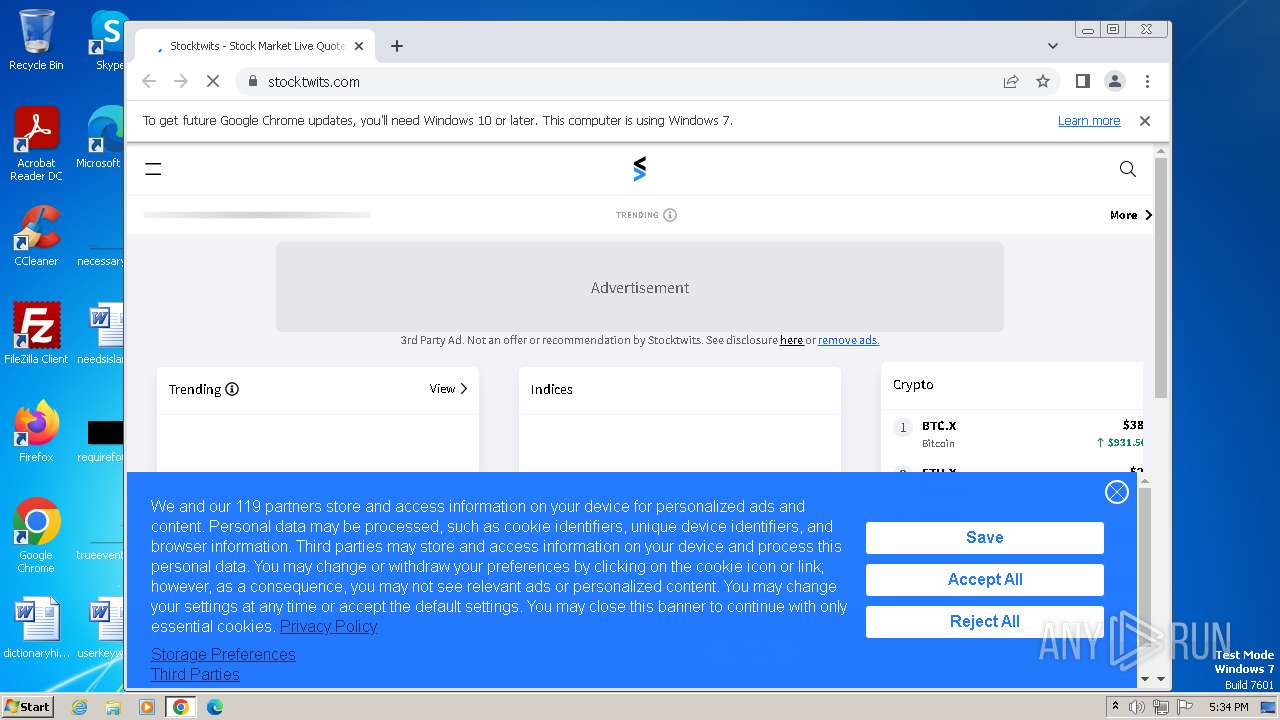Screen dimensions: 1280x720
Task: Click Accept All cookies
Action: coord(985,579)
